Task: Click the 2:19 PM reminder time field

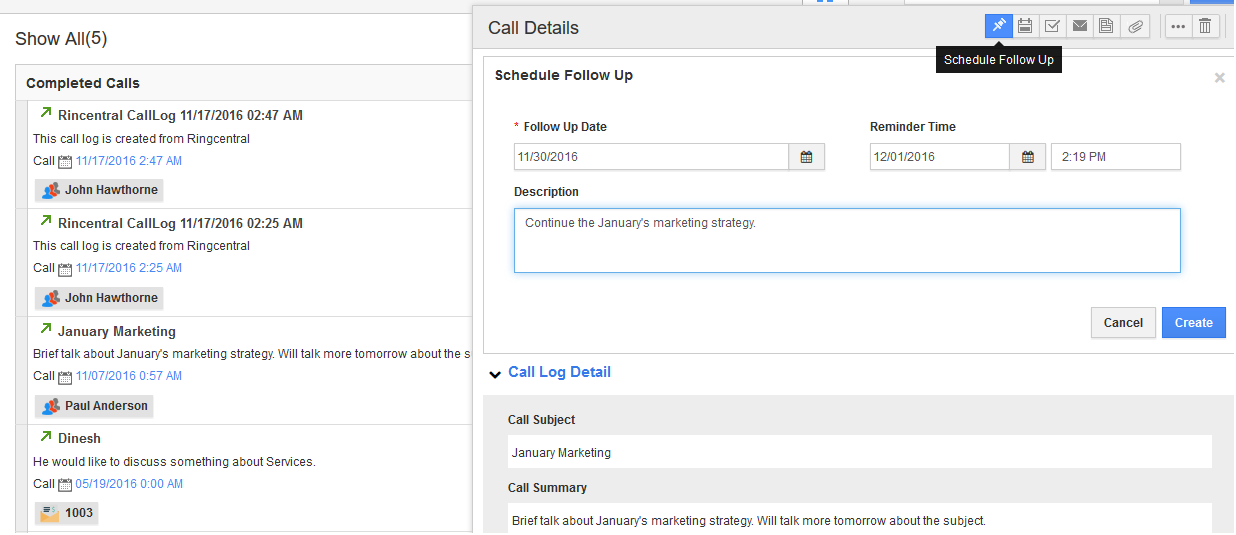Action: coord(1115,157)
